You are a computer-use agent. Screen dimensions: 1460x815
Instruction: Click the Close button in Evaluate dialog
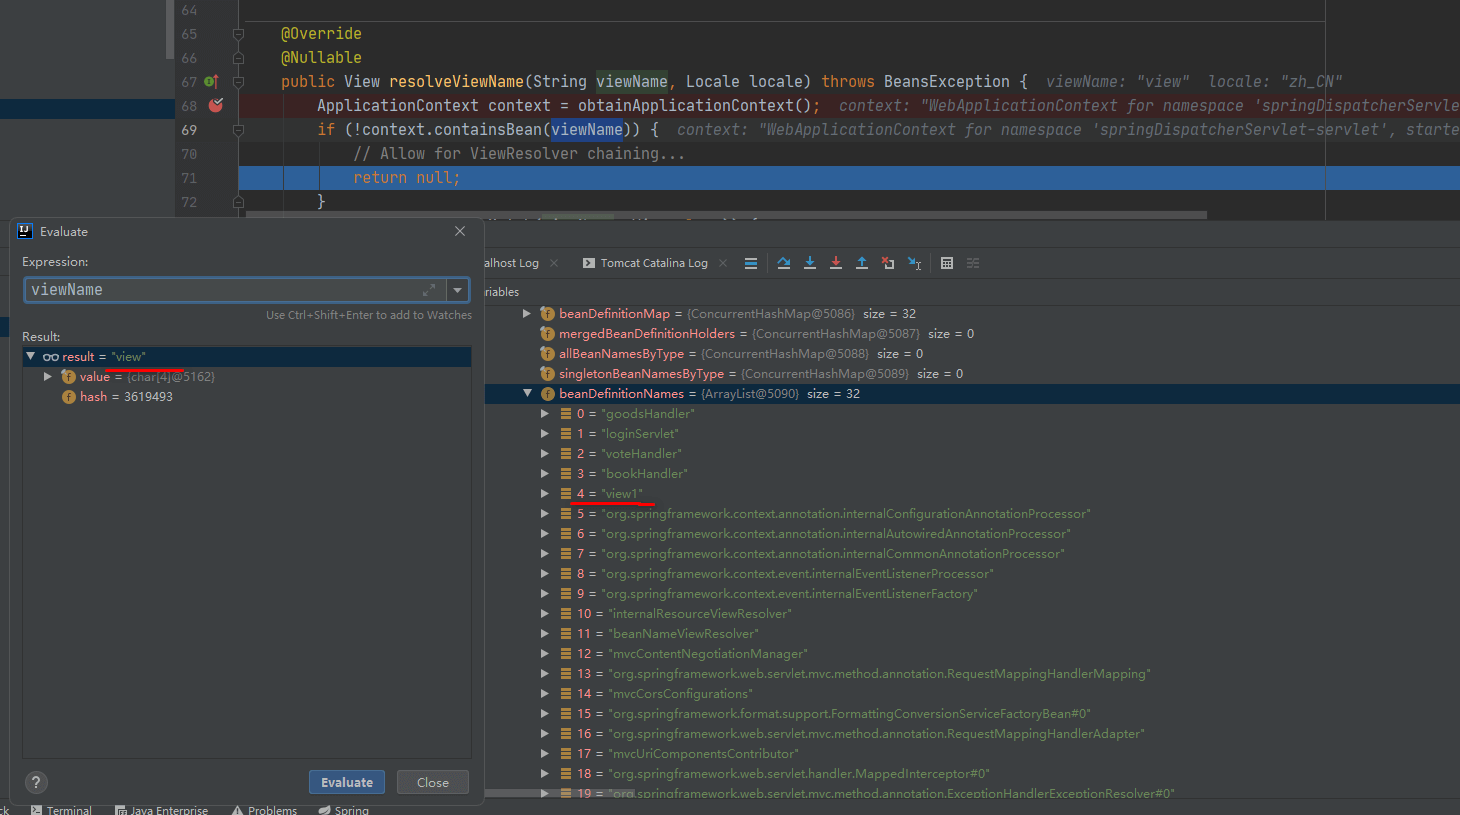(433, 782)
